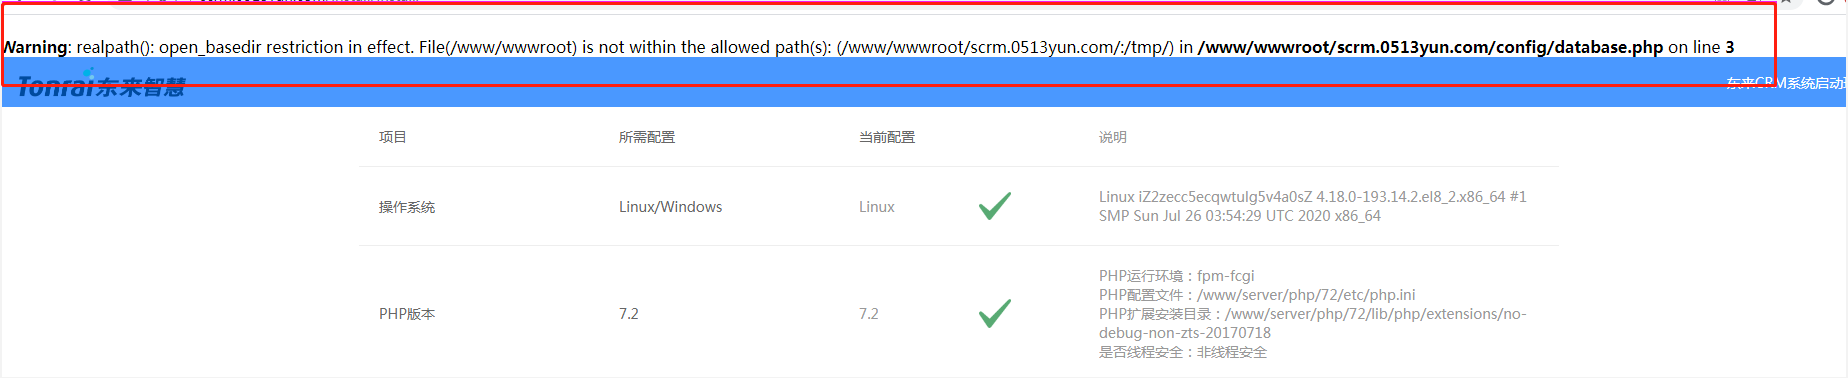Screen dimensions: 1848x378
Task: Click the Tonrai东来智慧 logo
Action: (x=101, y=86)
